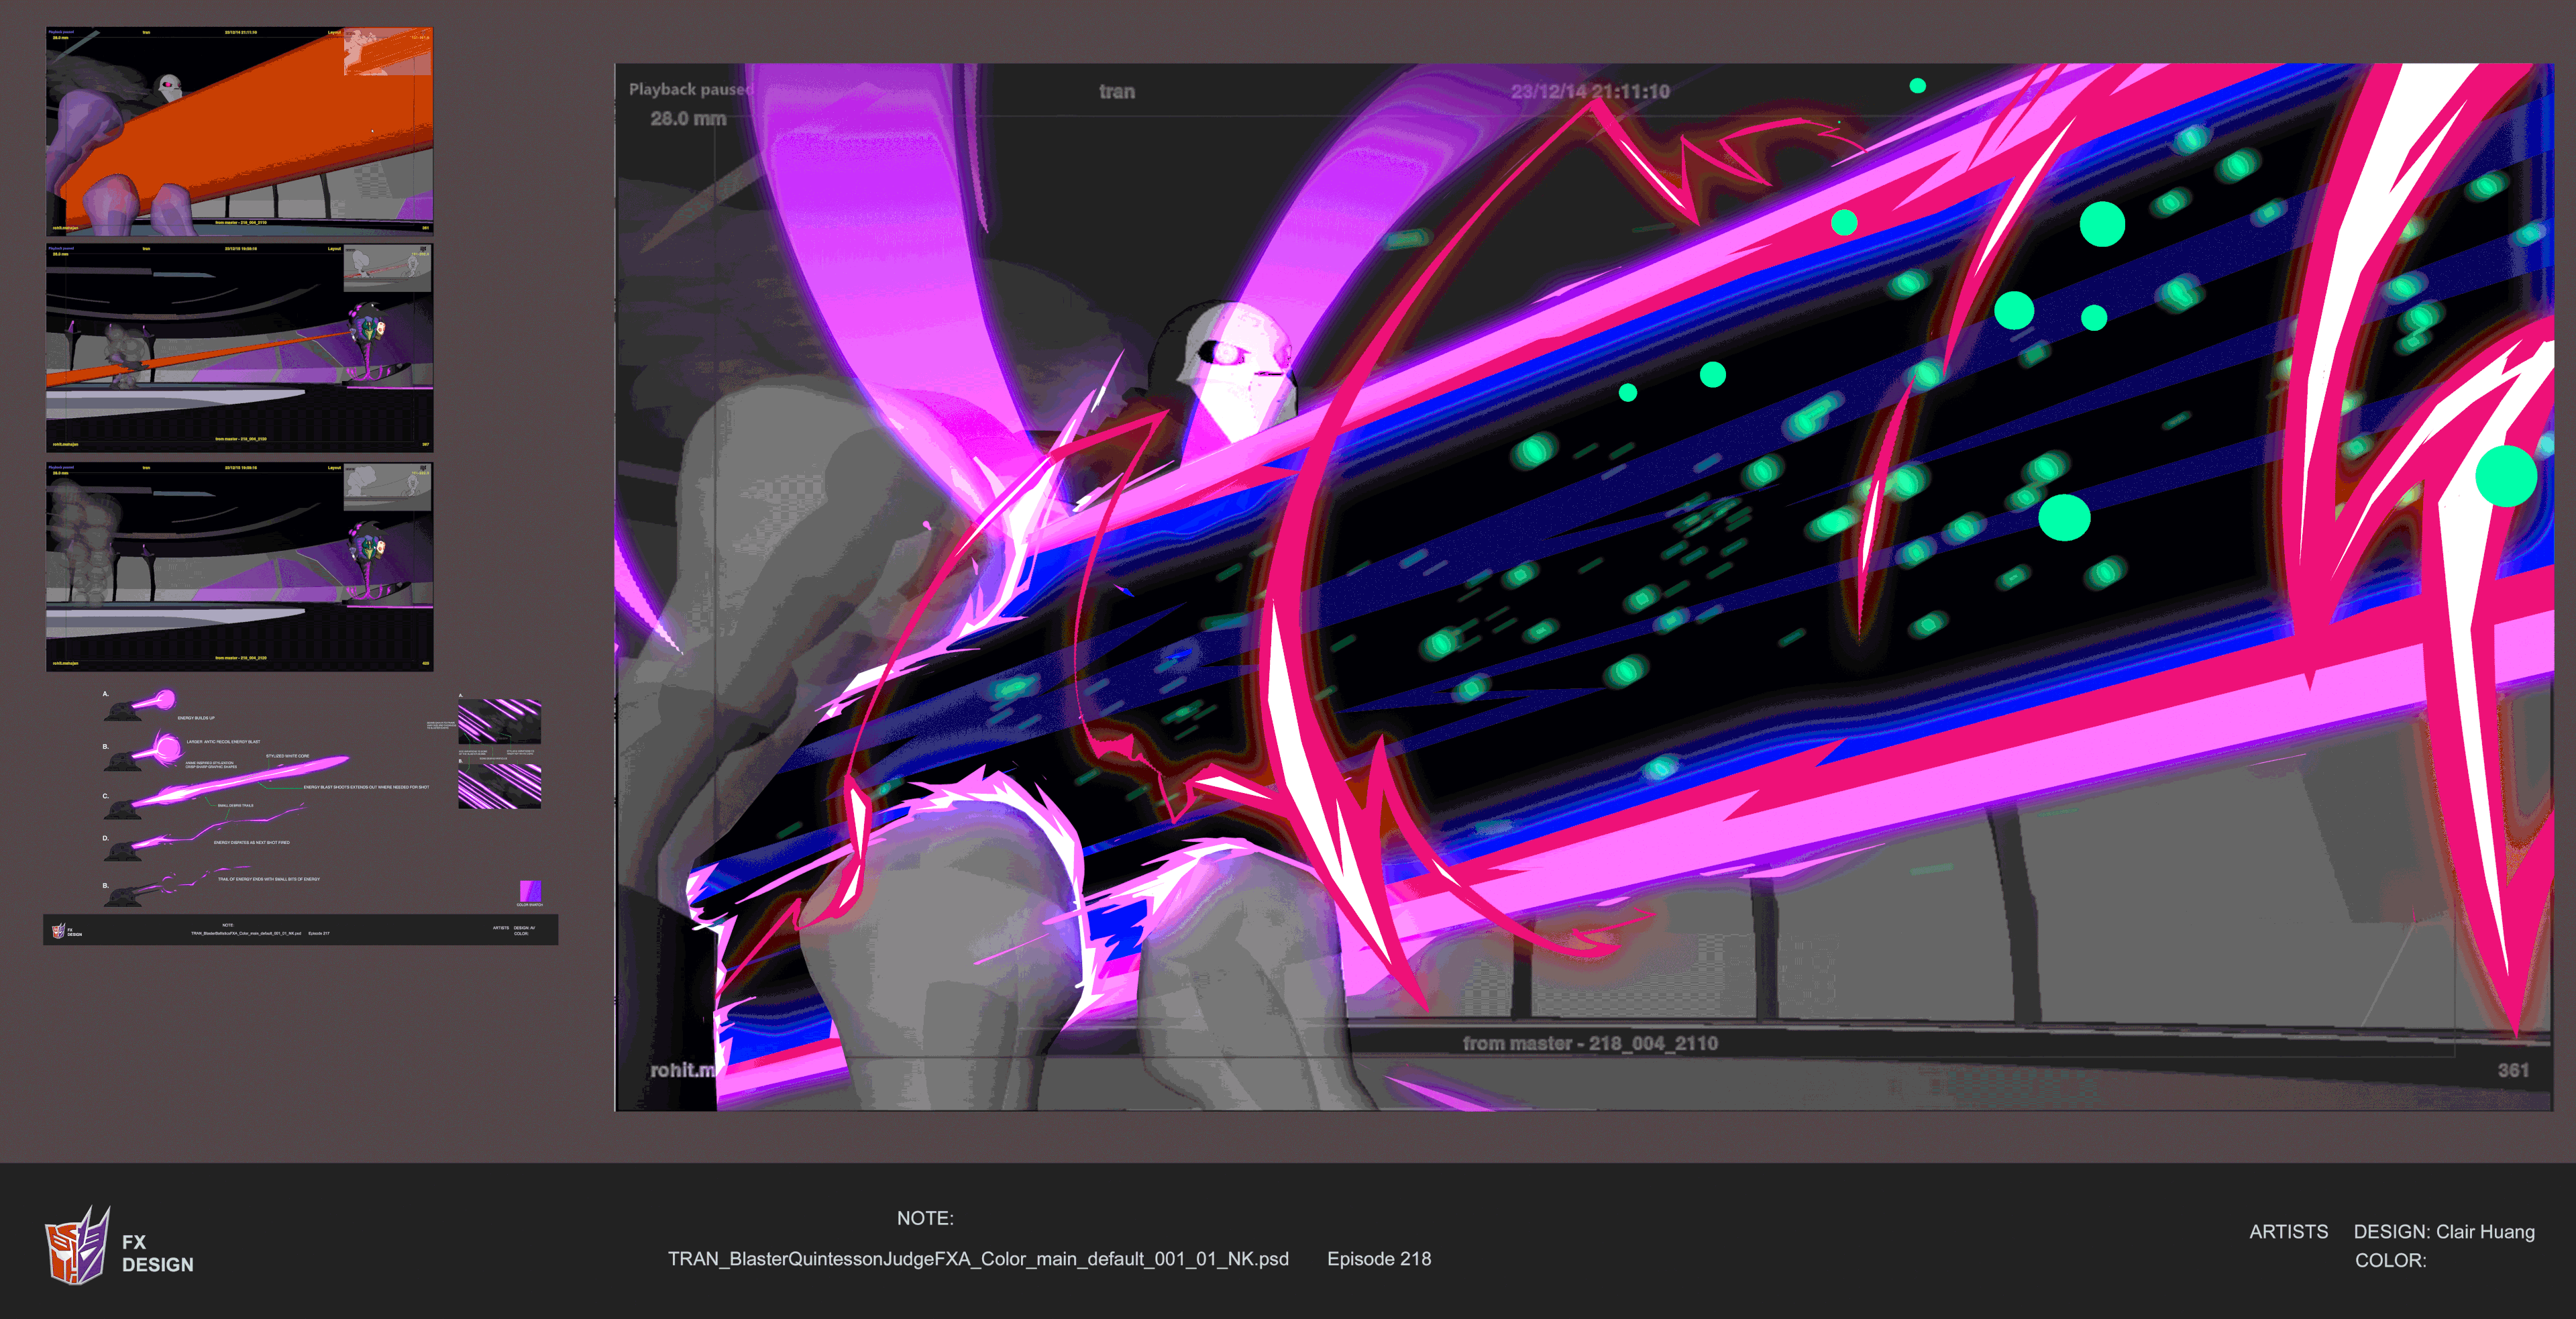The image size is (2576, 1319).
Task: Open beam streak sample thumbnail B
Action: click(x=499, y=786)
